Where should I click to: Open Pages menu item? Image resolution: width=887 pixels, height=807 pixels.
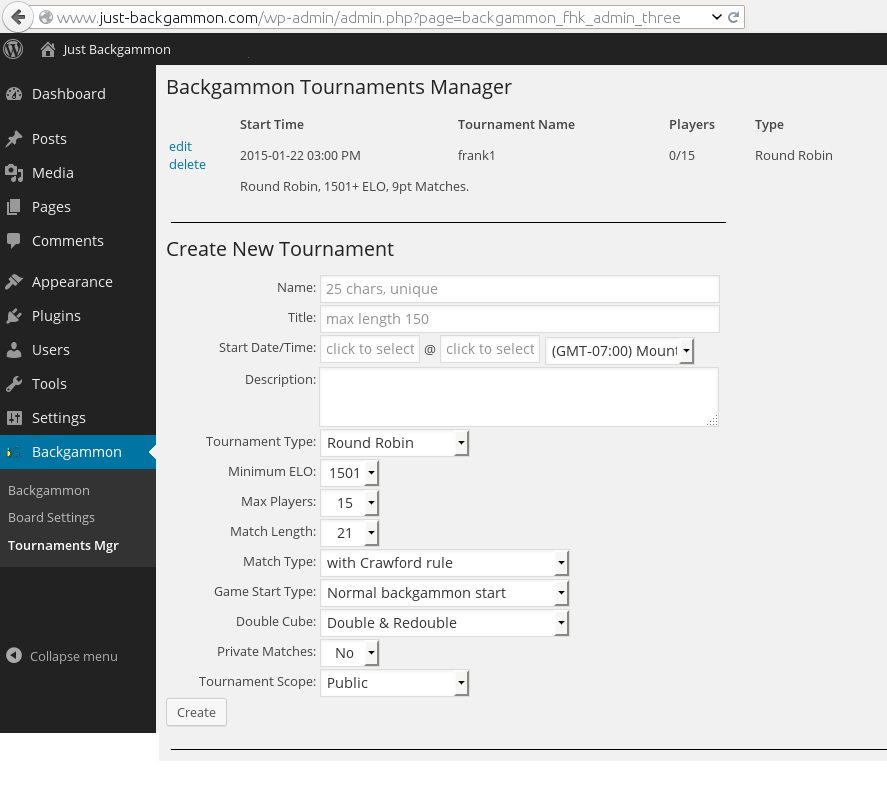[51, 207]
